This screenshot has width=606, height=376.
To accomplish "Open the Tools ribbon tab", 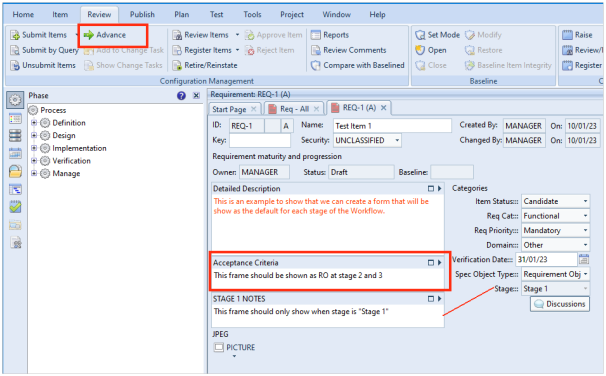I will (x=252, y=15).
